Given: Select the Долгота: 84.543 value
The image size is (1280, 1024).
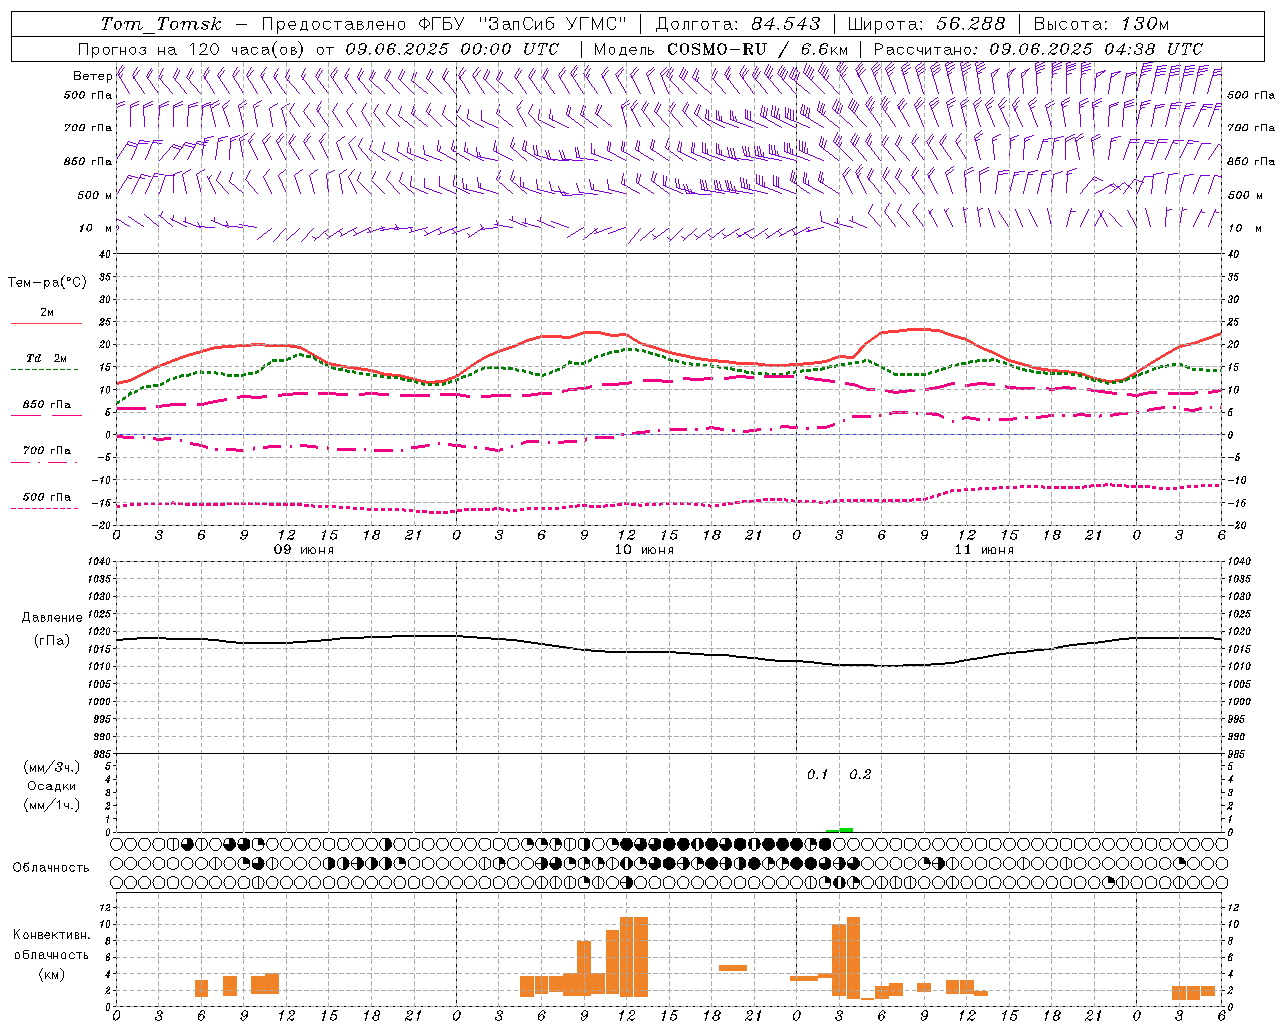Looking at the screenshot, I should 738,24.
